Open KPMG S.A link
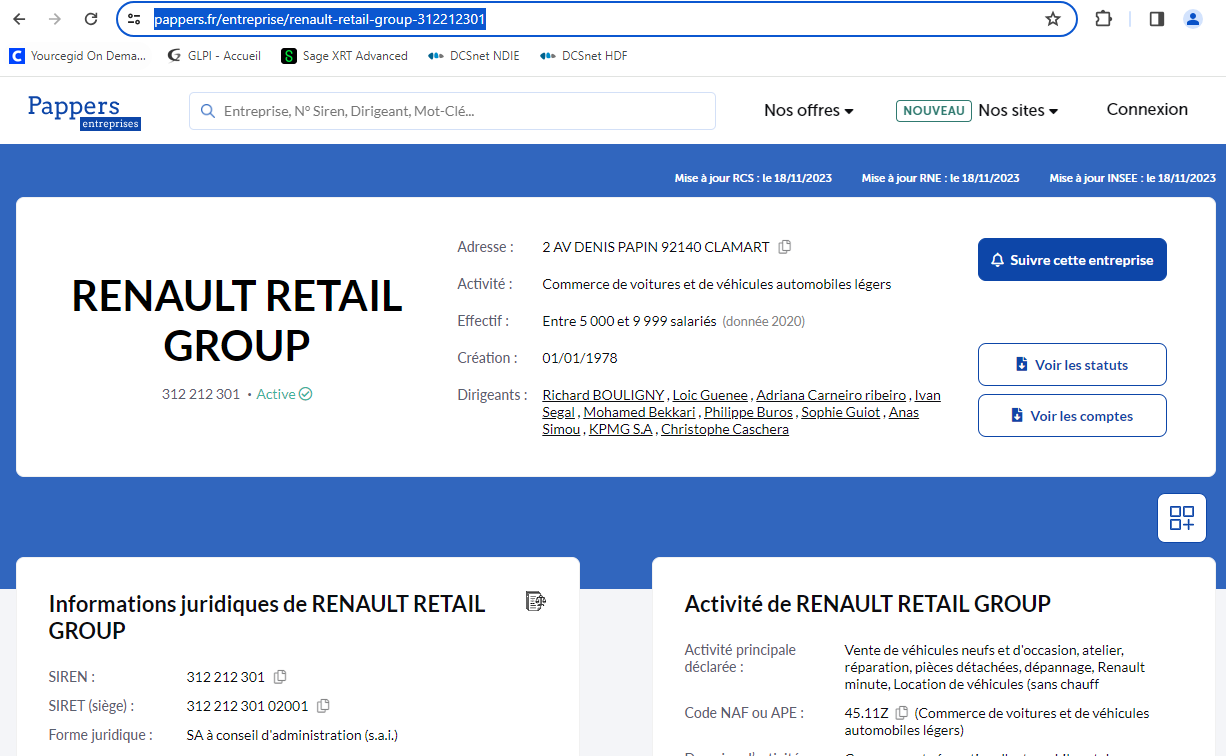The width and height of the screenshot is (1226, 756). 620,429
